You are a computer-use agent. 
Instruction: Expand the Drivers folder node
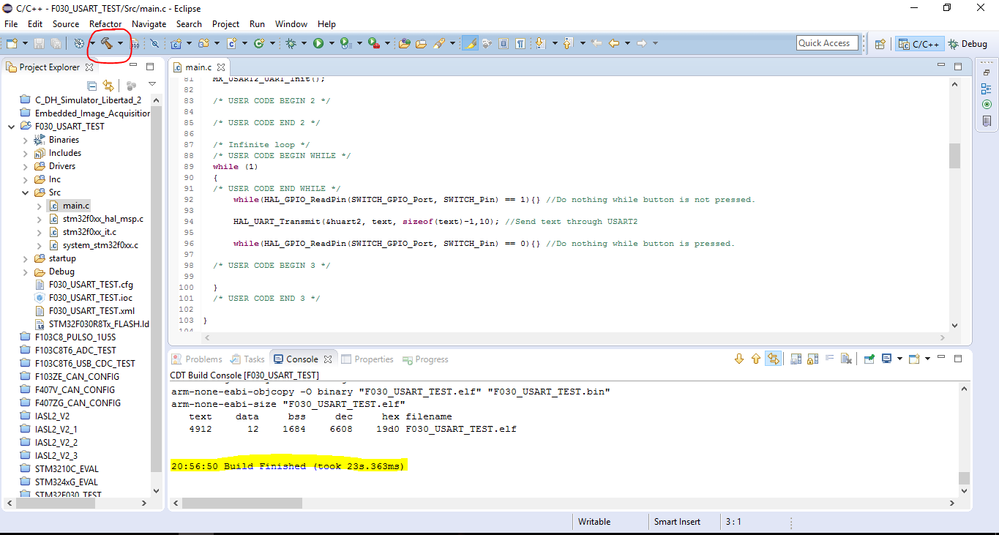(25, 166)
